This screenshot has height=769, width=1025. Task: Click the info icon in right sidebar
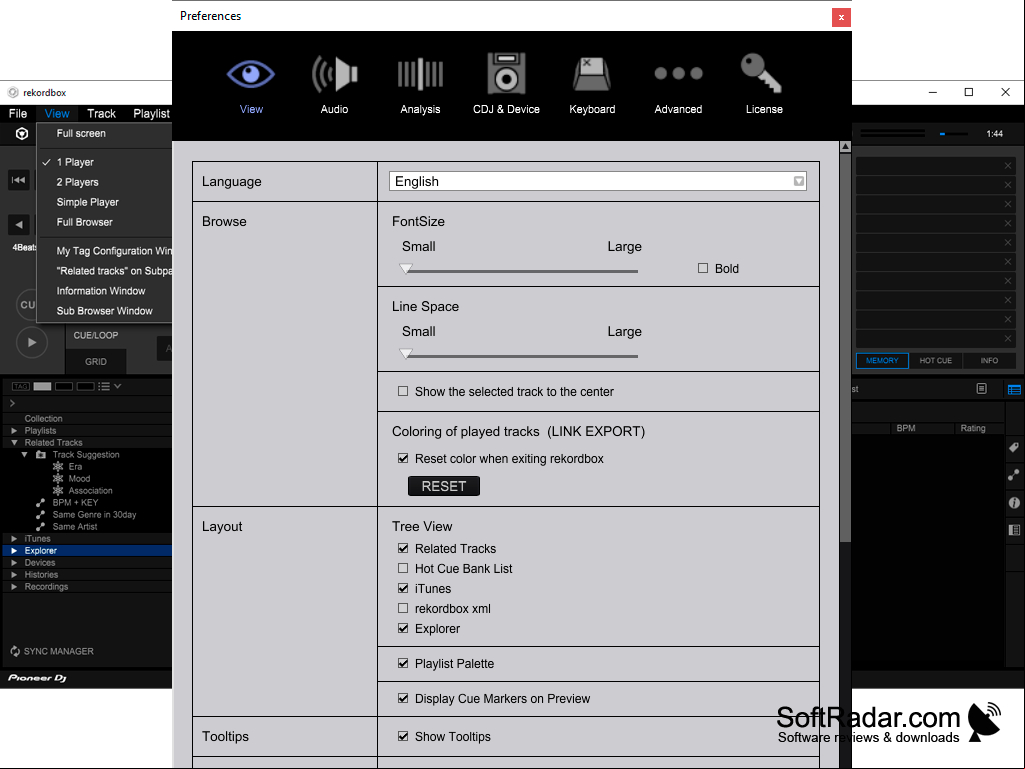[x=1014, y=503]
